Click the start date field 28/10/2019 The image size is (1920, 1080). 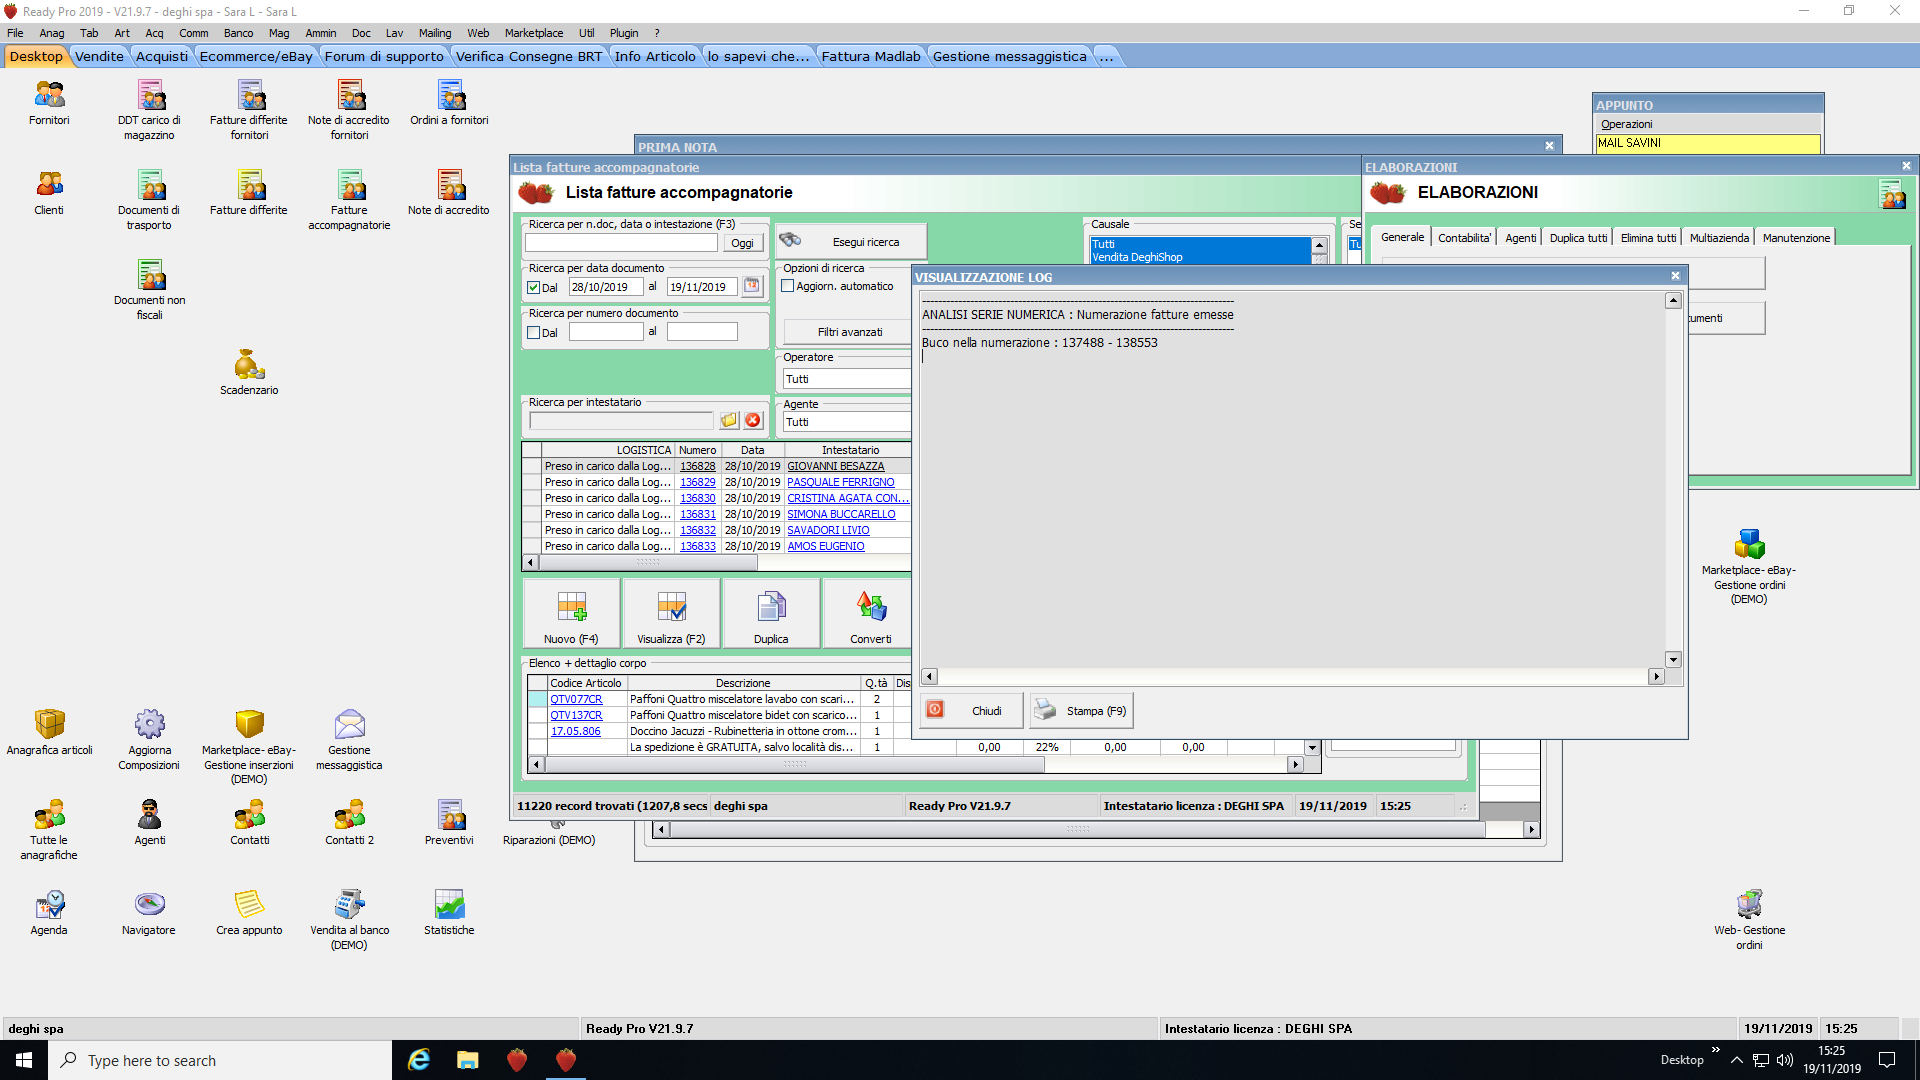tap(606, 287)
